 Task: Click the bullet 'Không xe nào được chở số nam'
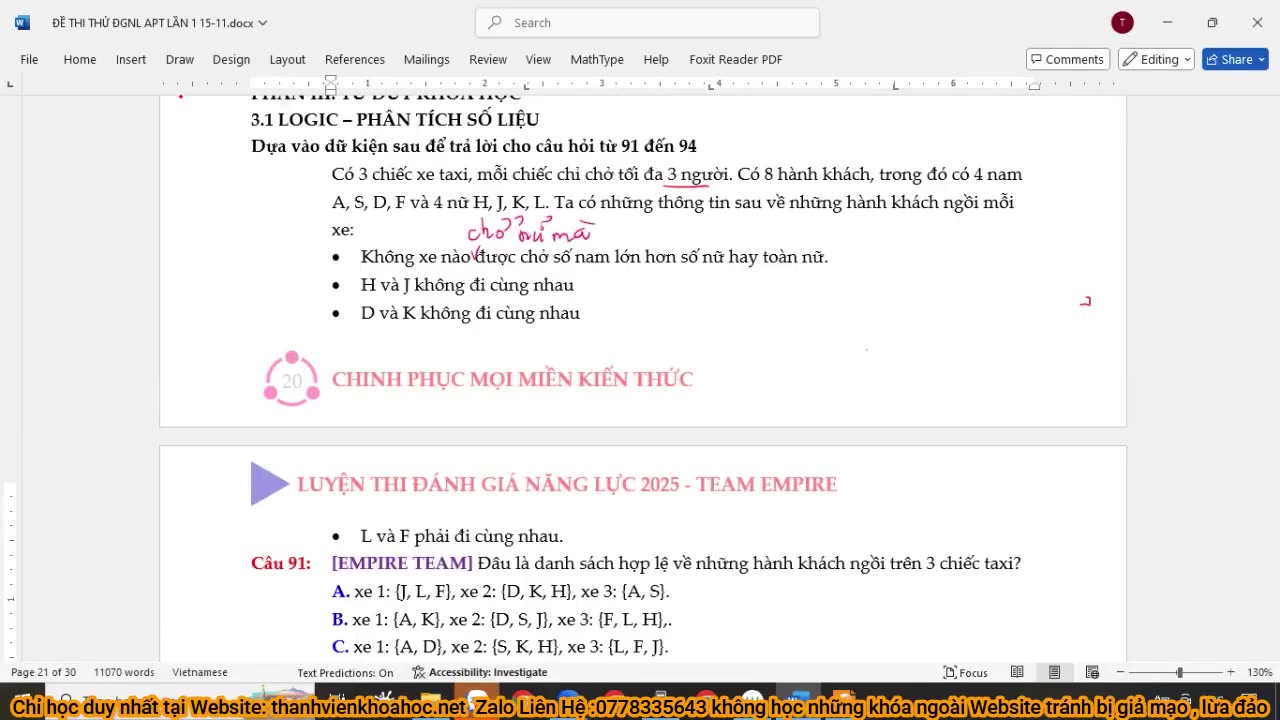pos(594,257)
